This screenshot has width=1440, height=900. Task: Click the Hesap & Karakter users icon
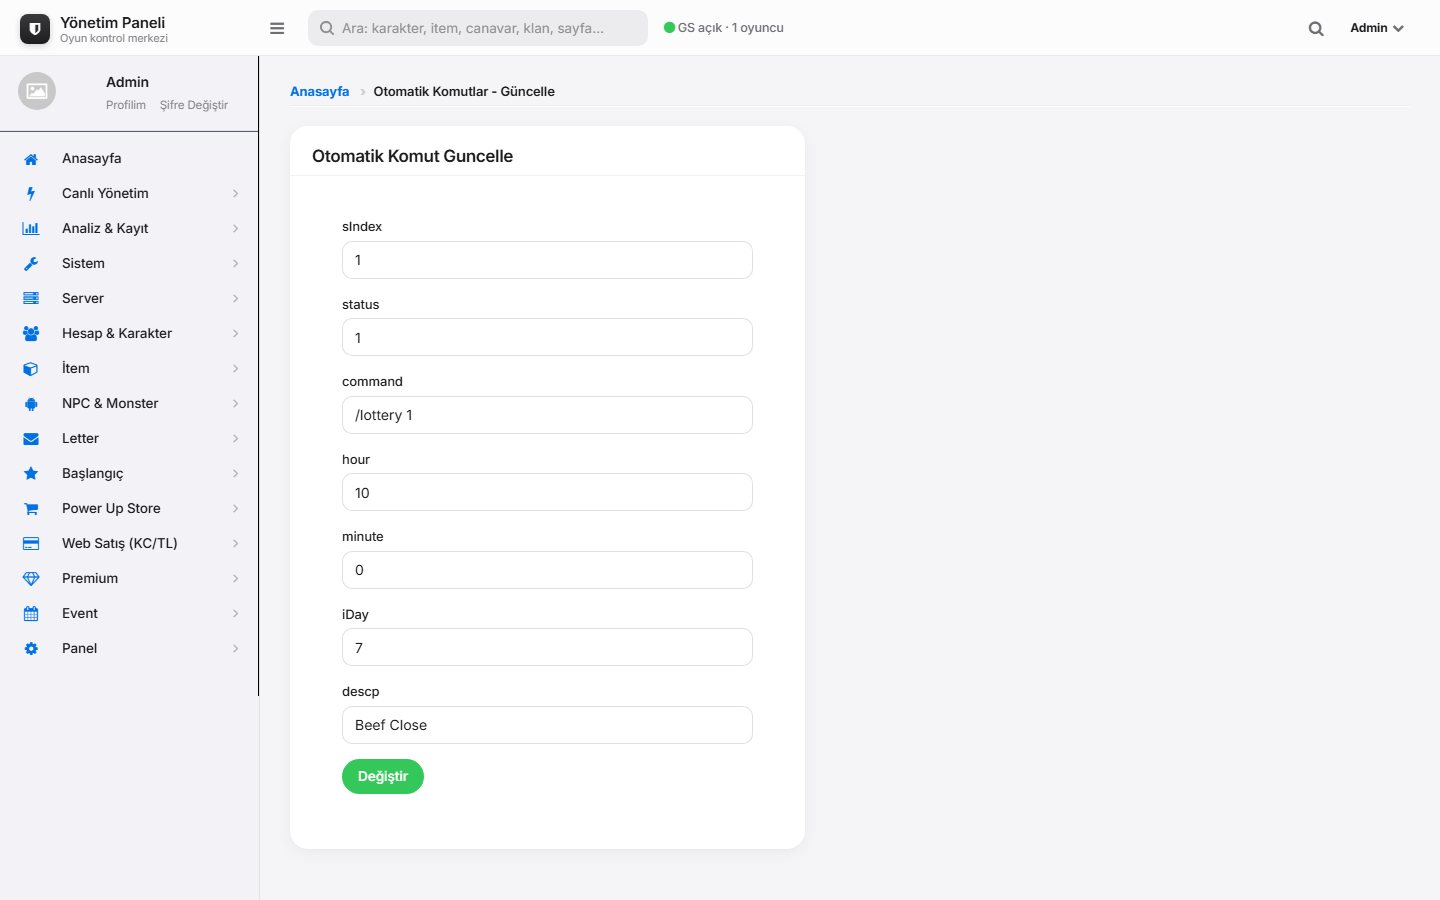[31, 334]
